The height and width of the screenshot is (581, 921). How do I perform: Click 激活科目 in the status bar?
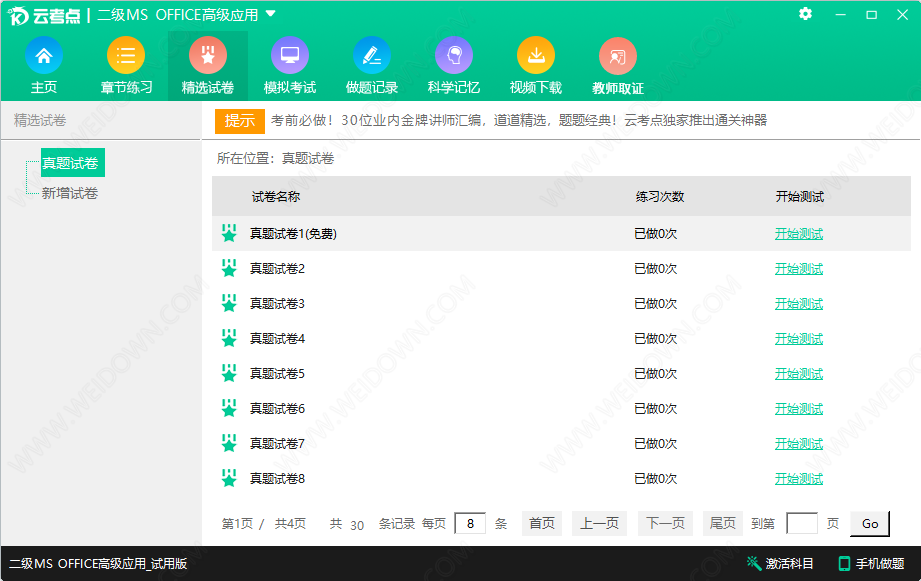pyautogui.click(x=780, y=563)
